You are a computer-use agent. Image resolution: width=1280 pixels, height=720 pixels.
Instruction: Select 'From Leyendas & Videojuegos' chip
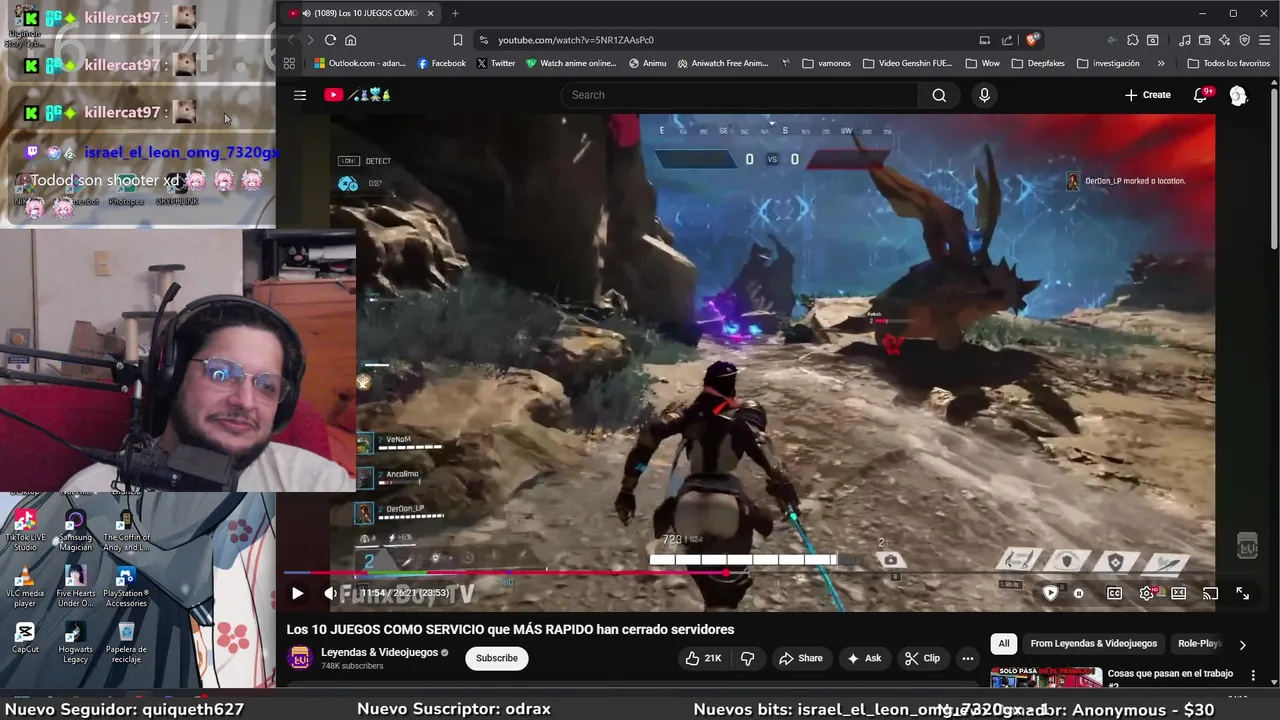[x=1093, y=644]
